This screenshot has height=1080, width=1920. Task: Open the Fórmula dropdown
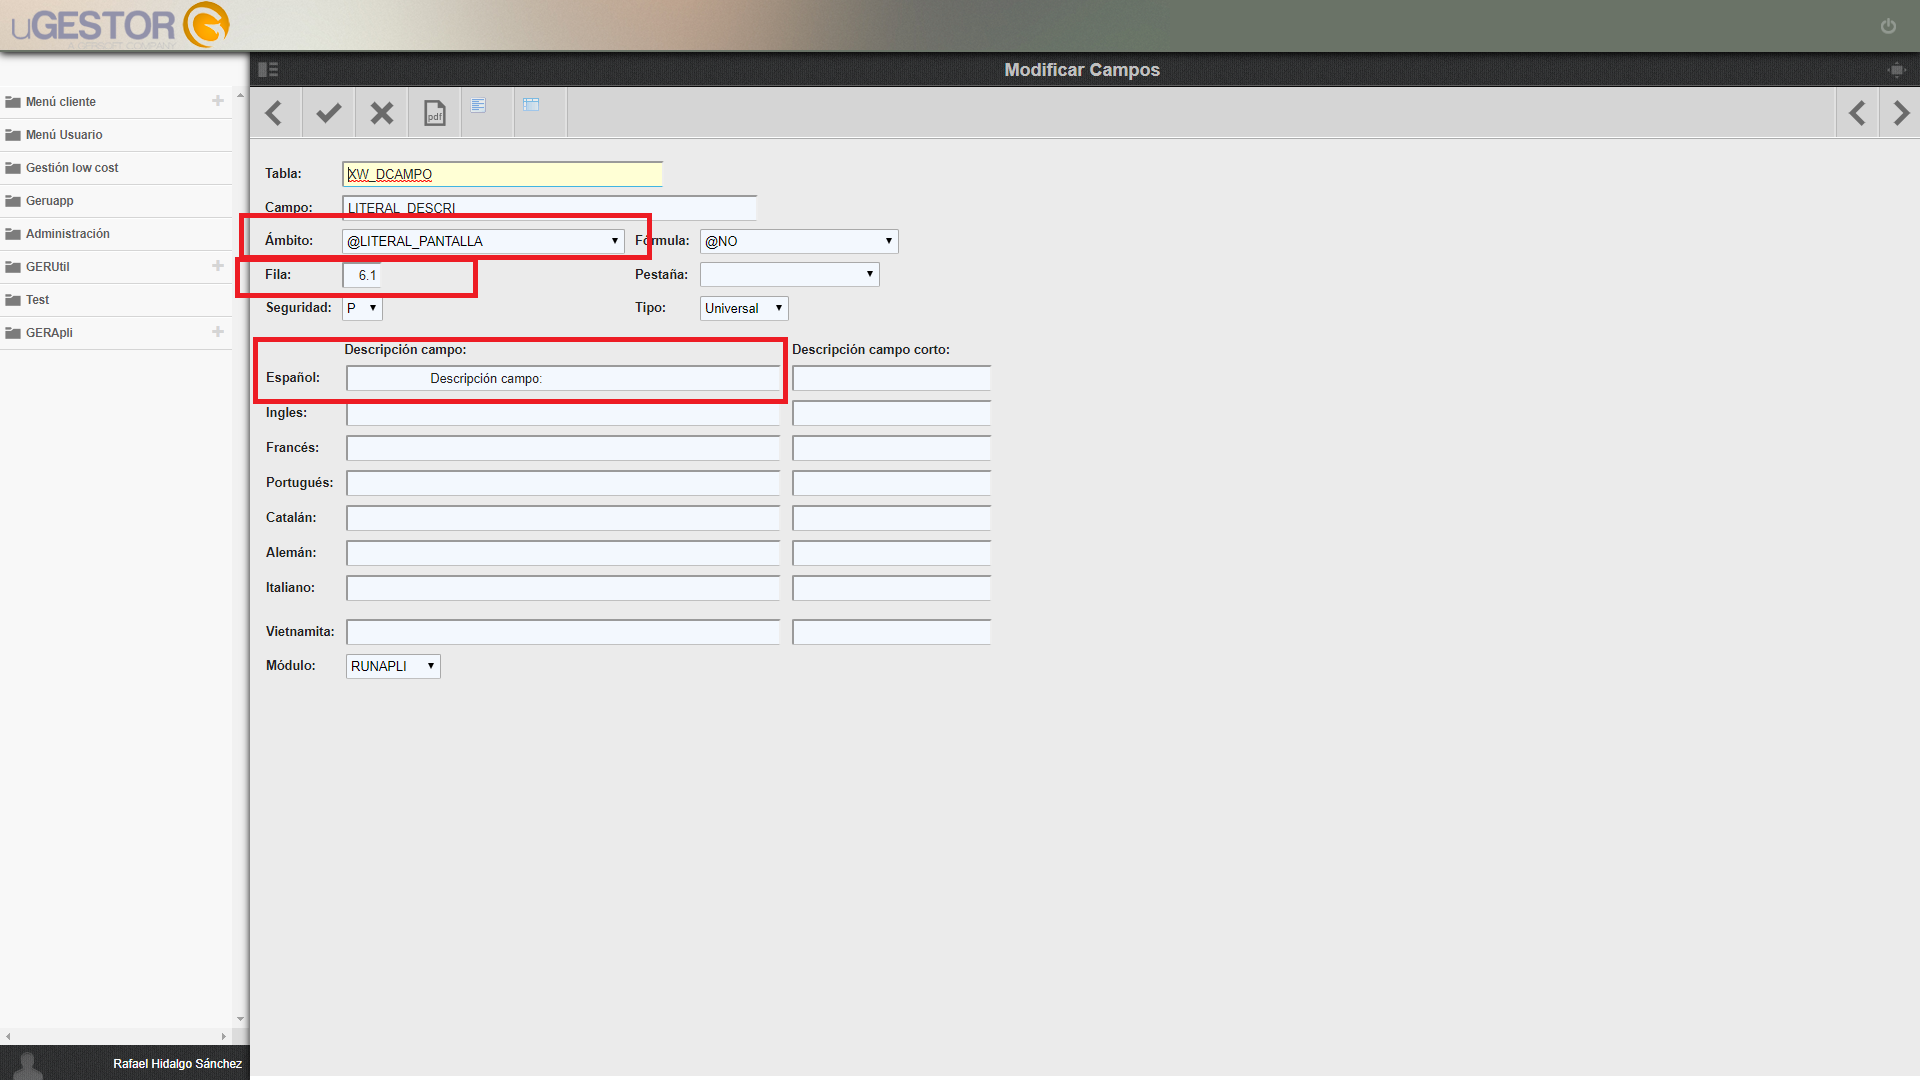[799, 241]
